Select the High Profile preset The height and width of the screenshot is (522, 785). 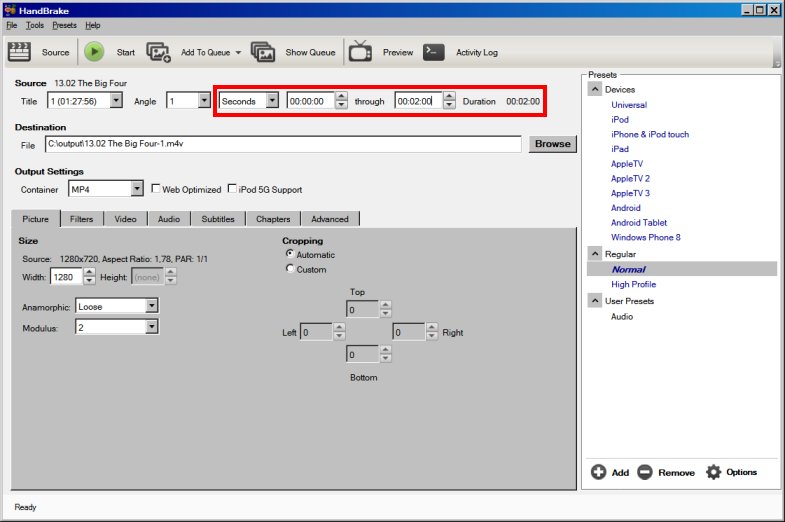(633, 284)
